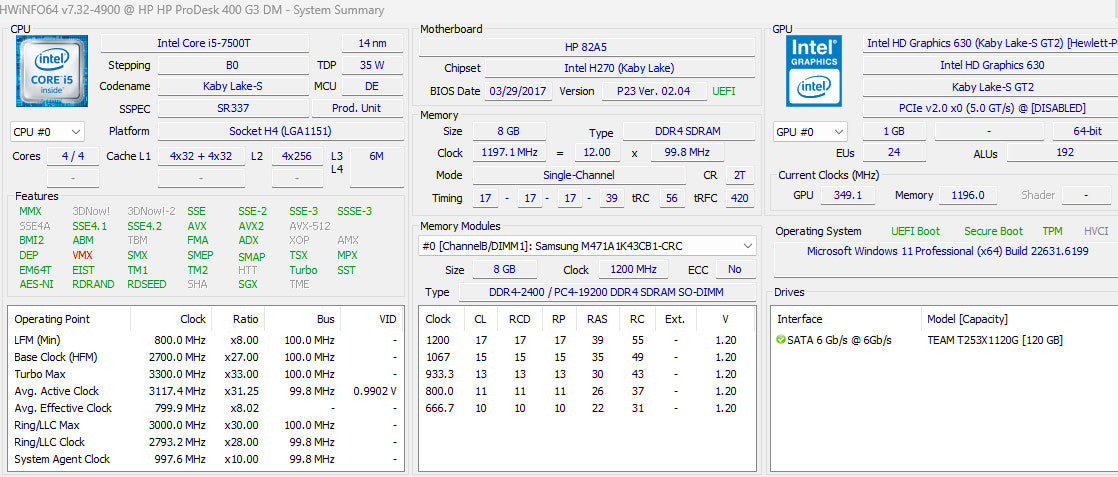Click the Turbo feature flag
Screen dimensions: 1118x477
point(304,270)
